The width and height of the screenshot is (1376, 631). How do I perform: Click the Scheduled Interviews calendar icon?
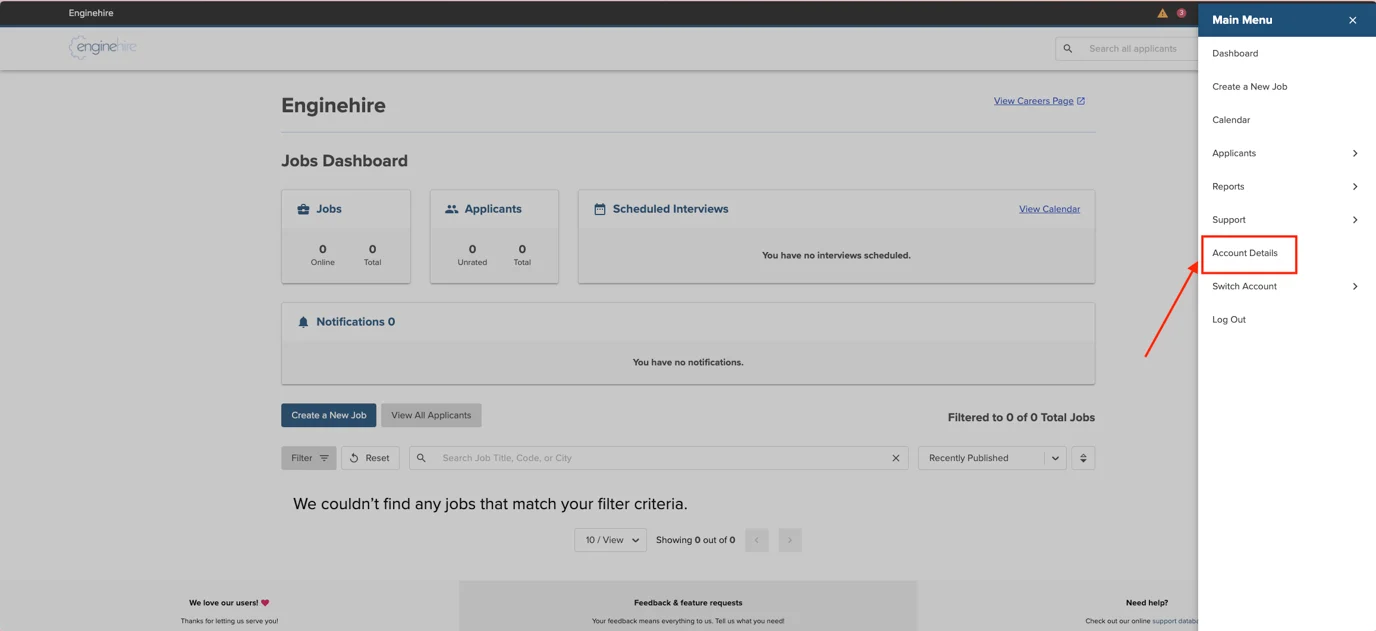pos(600,209)
